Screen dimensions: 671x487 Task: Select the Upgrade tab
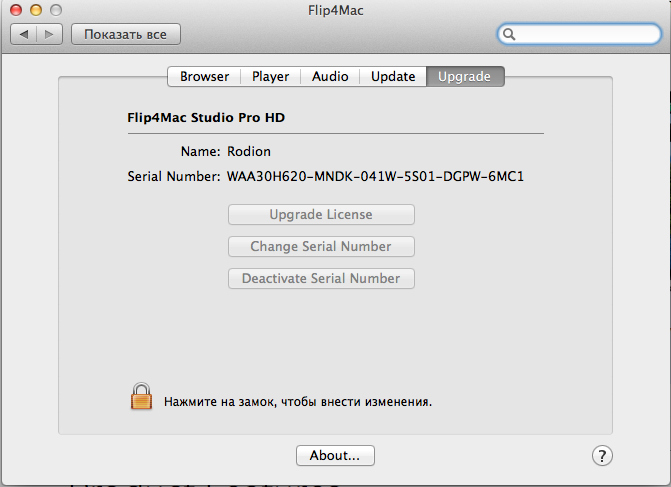point(465,76)
